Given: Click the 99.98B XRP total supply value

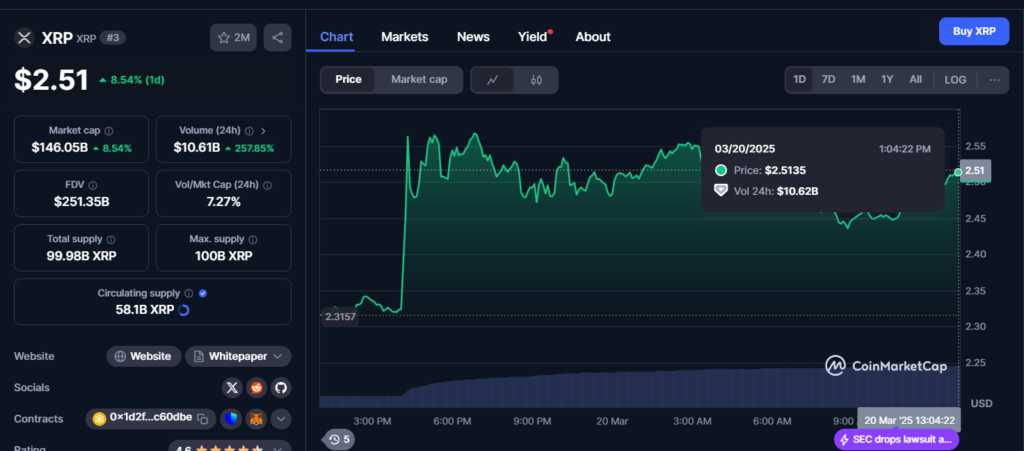Looking at the screenshot, I should (x=82, y=256).
